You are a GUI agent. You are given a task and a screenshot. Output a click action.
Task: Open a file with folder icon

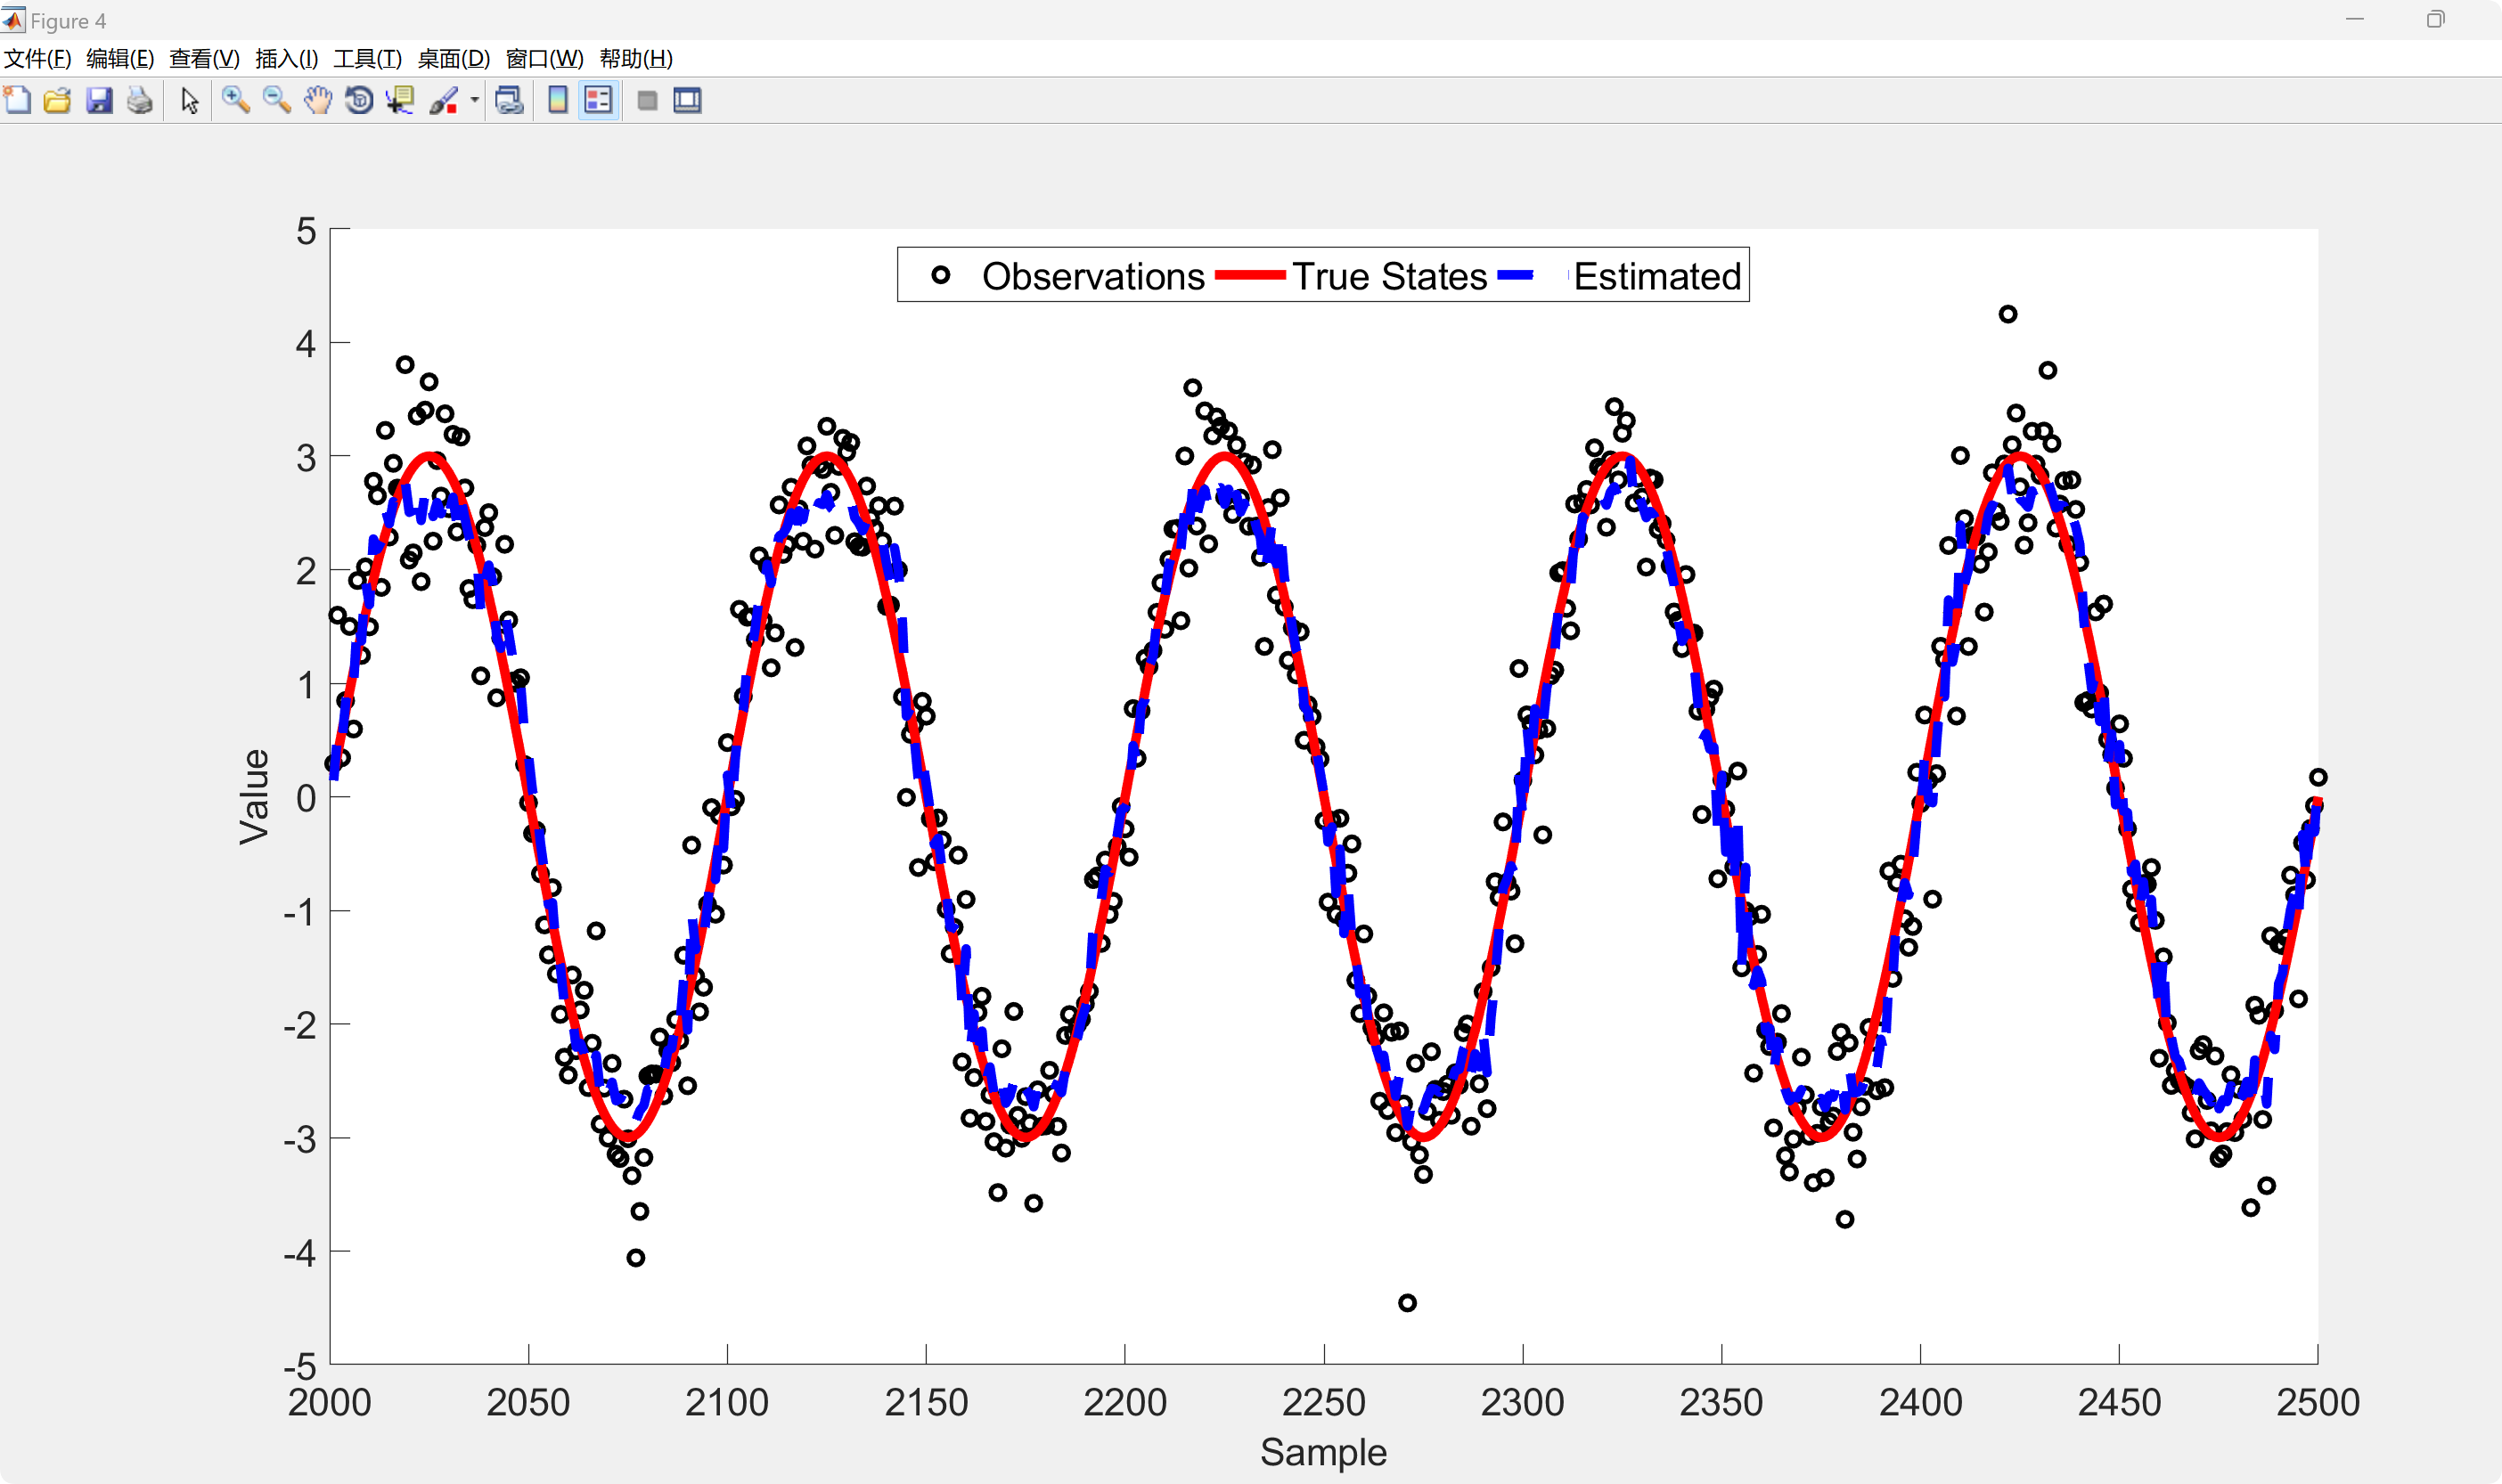pos(57,100)
